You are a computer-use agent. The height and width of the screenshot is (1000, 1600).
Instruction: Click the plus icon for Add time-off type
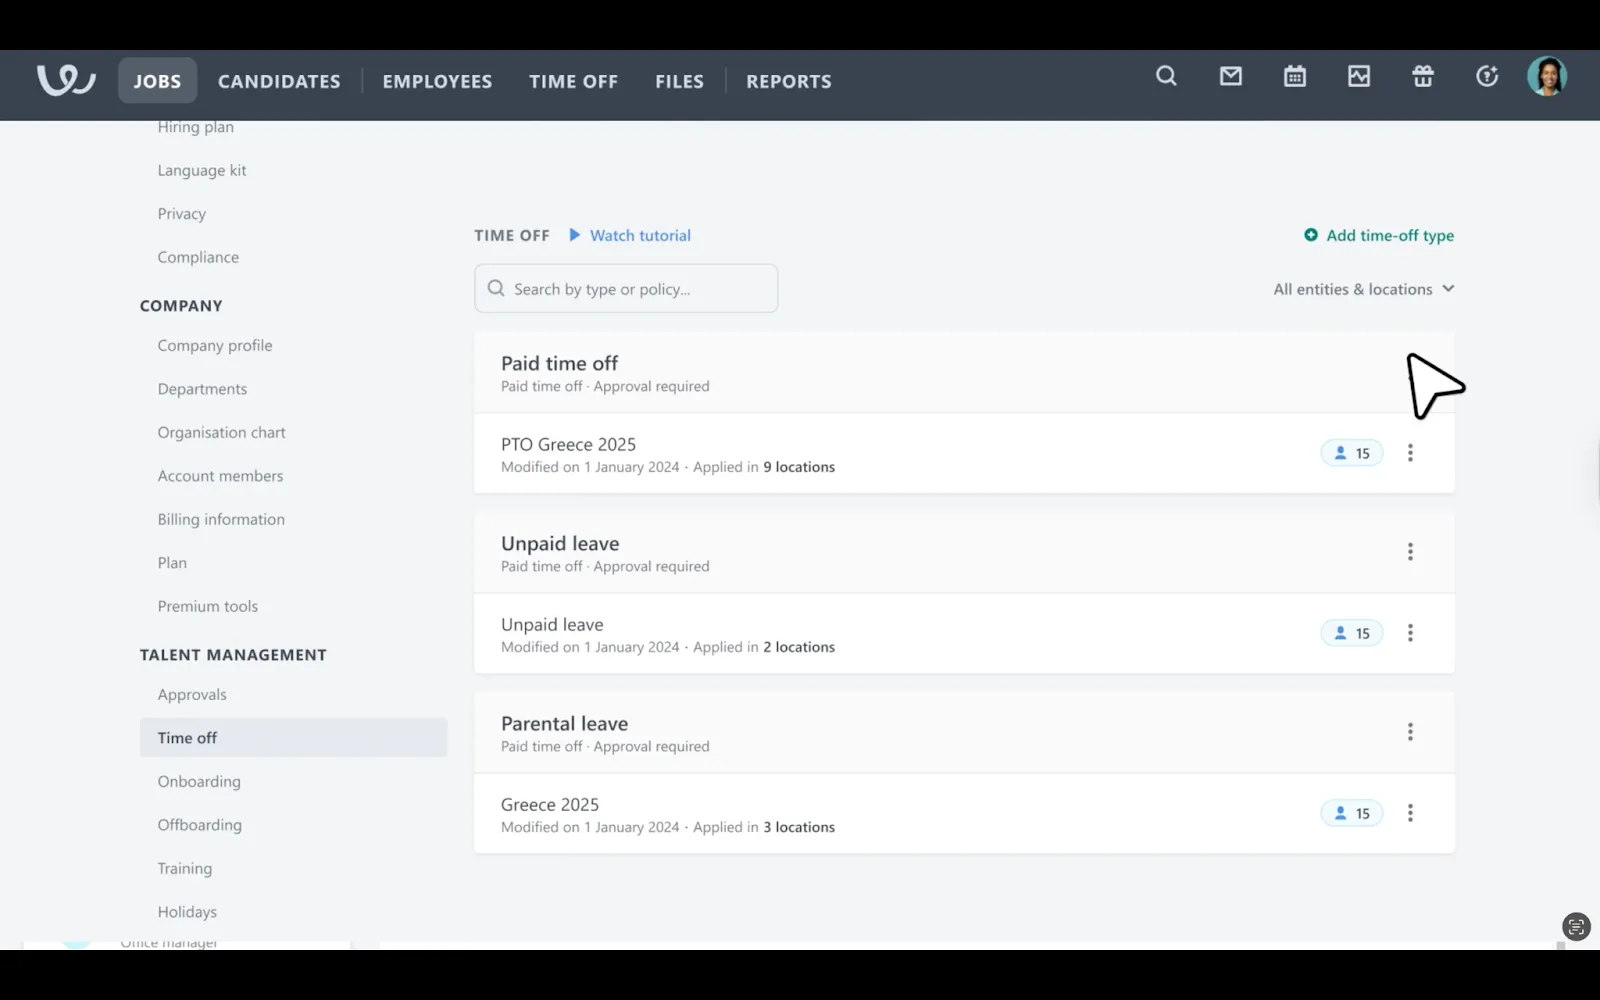(x=1311, y=235)
